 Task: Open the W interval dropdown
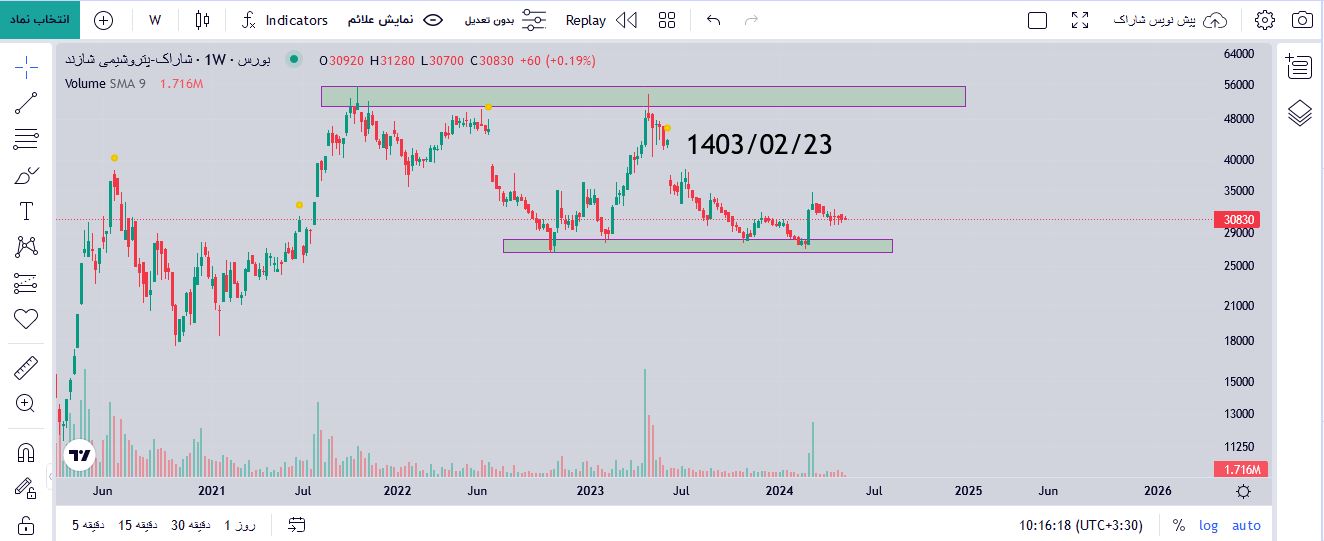coord(155,20)
